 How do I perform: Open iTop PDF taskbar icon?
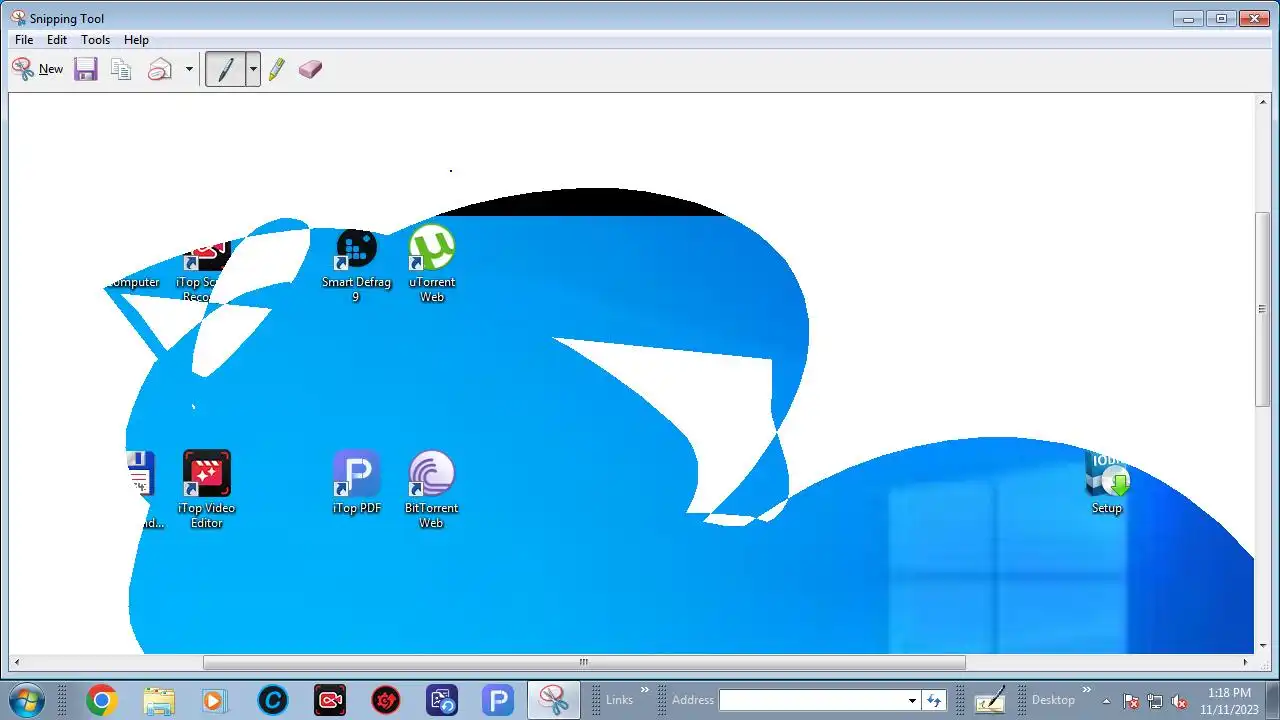tap(498, 700)
